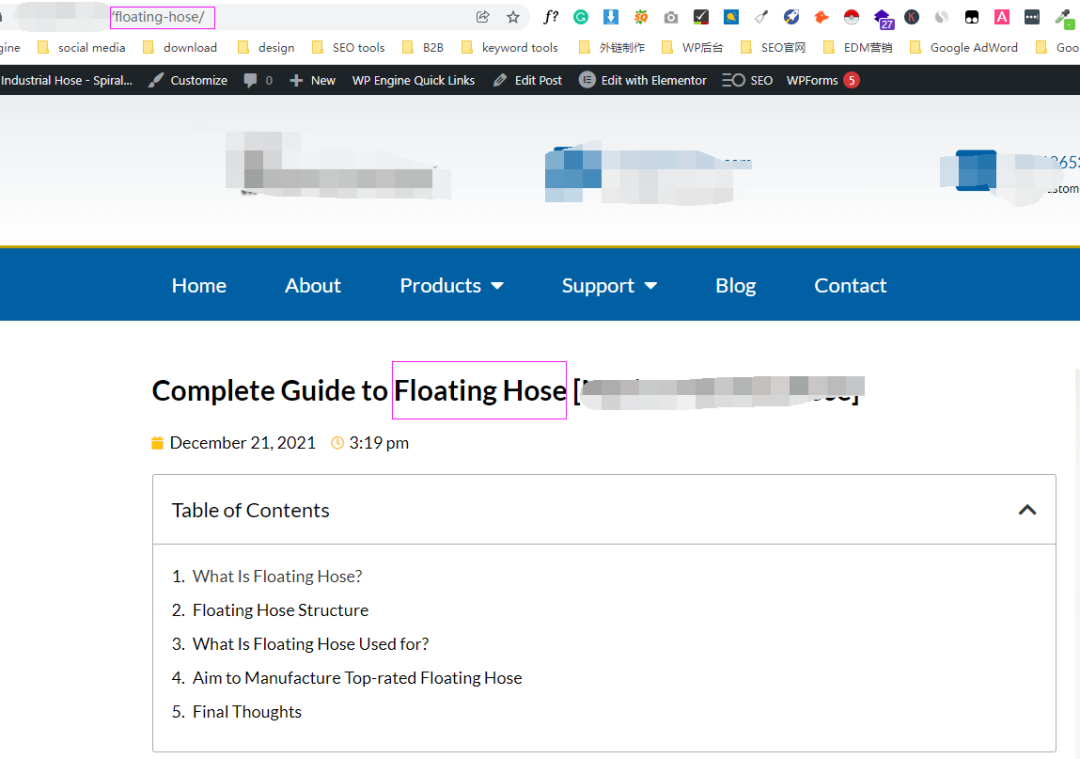Open the Grammarly extension icon
1080x759 pixels.
[x=581, y=17]
